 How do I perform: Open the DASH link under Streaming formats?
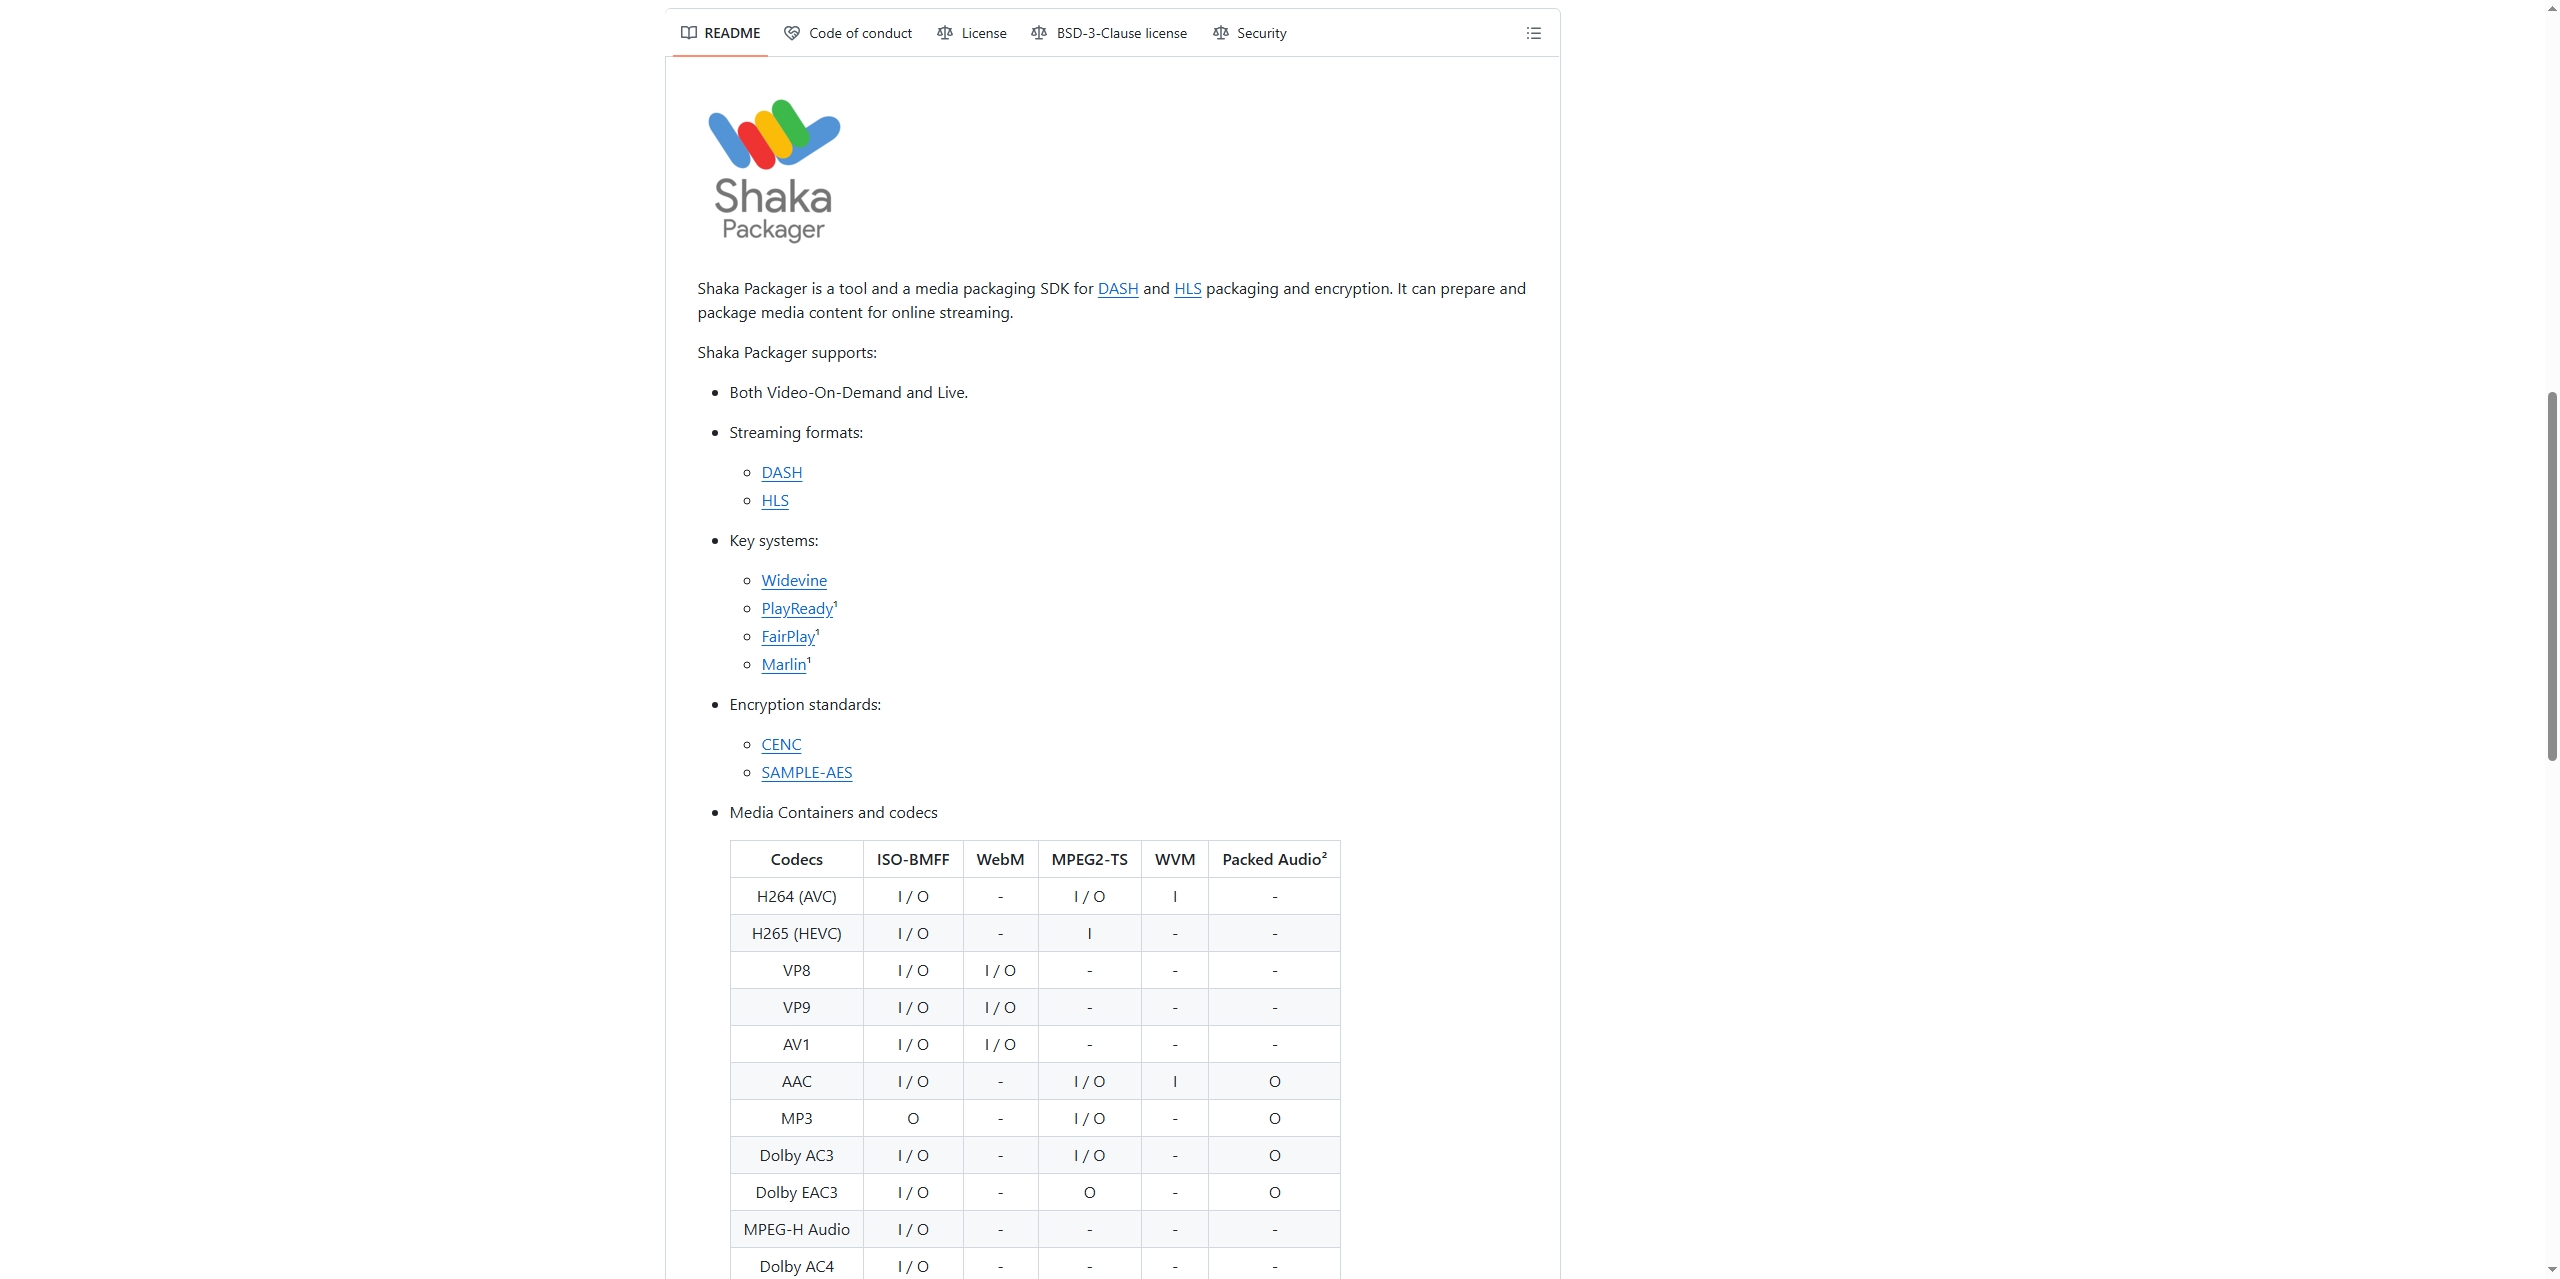pos(781,473)
